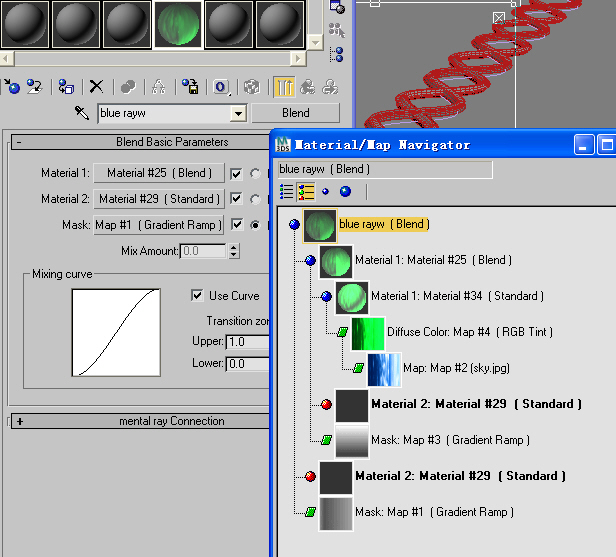Click the Make Material Copy icon
The image size is (616, 557).
coord(128,87)
